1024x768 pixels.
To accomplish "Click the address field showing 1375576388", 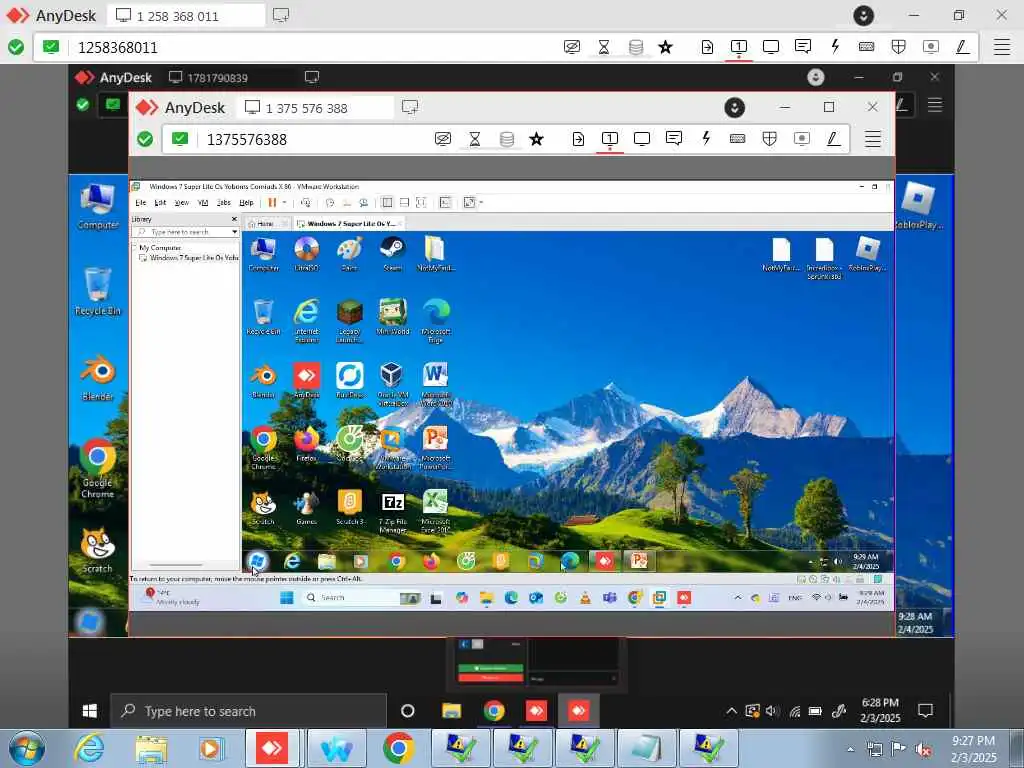I will pos(313,140).
